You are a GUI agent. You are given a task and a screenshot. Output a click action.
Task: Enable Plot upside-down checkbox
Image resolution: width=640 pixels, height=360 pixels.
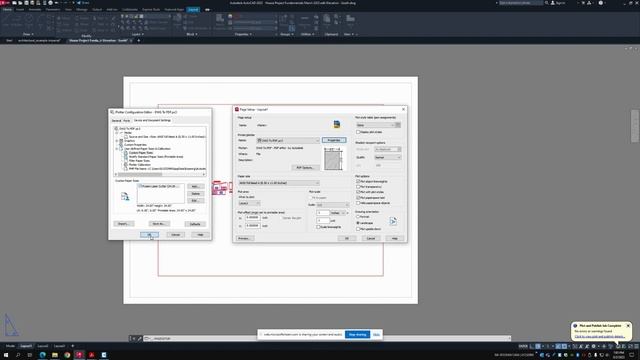pyautogui.click(x=358, y=229)
